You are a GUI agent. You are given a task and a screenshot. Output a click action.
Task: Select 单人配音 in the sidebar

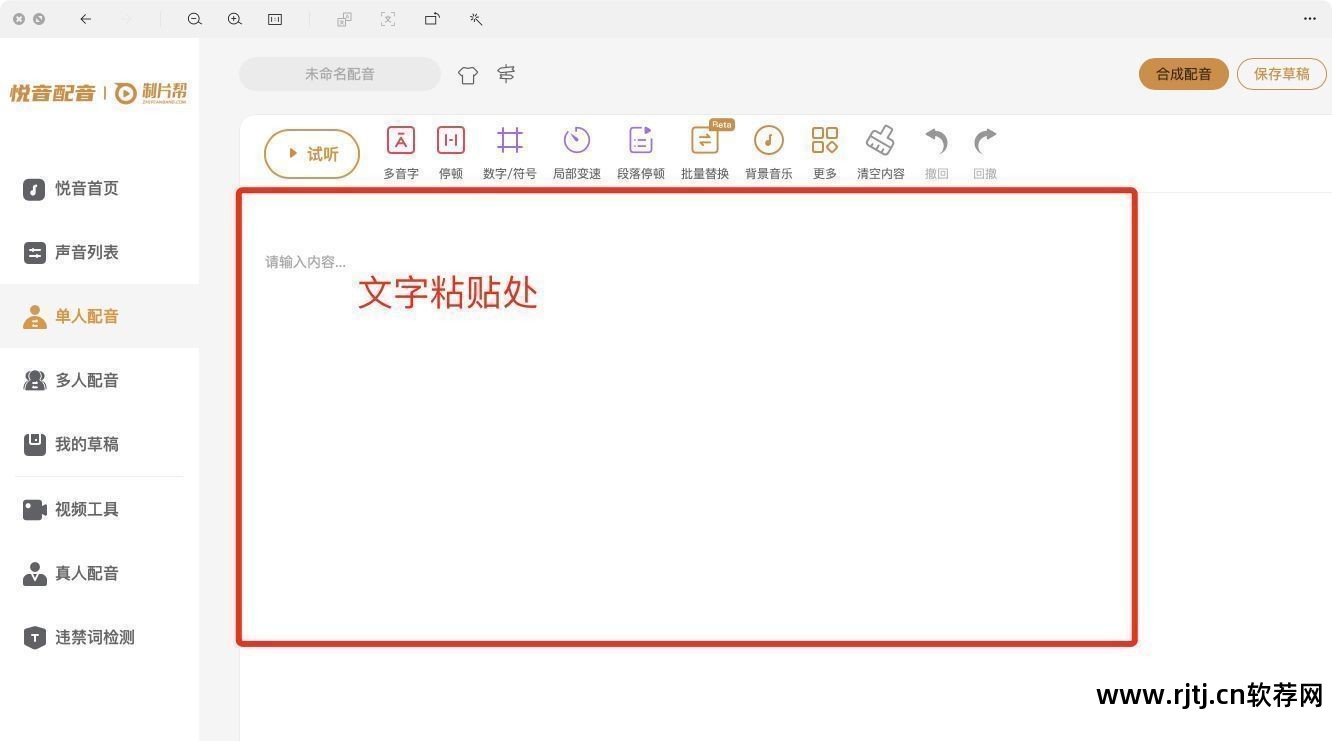[100, 316]
